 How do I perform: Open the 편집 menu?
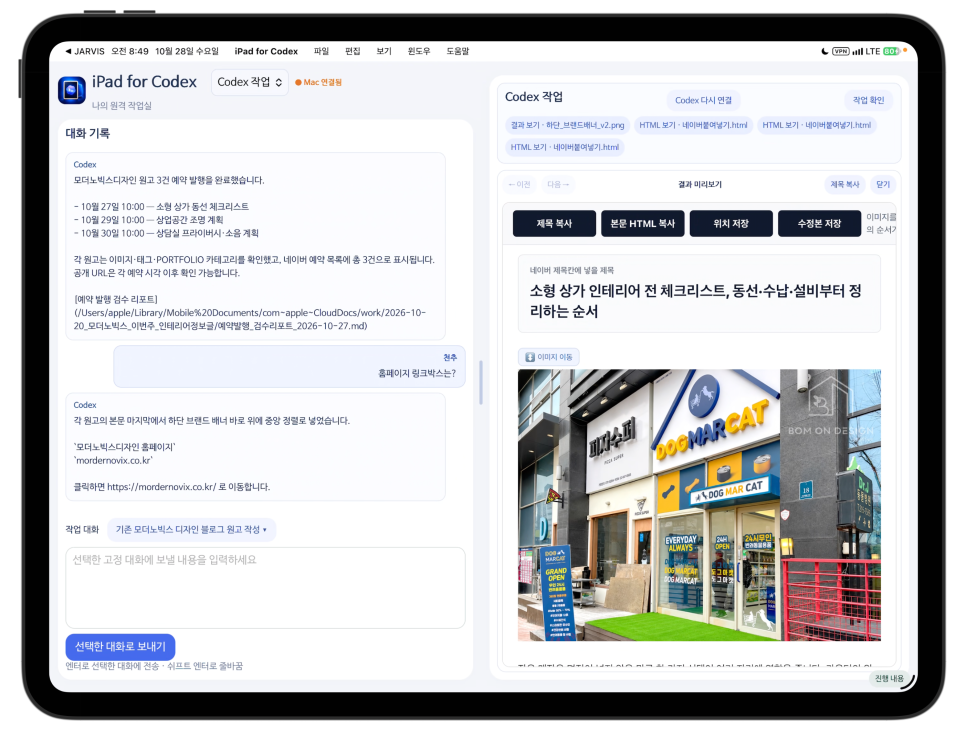[353, 51]
